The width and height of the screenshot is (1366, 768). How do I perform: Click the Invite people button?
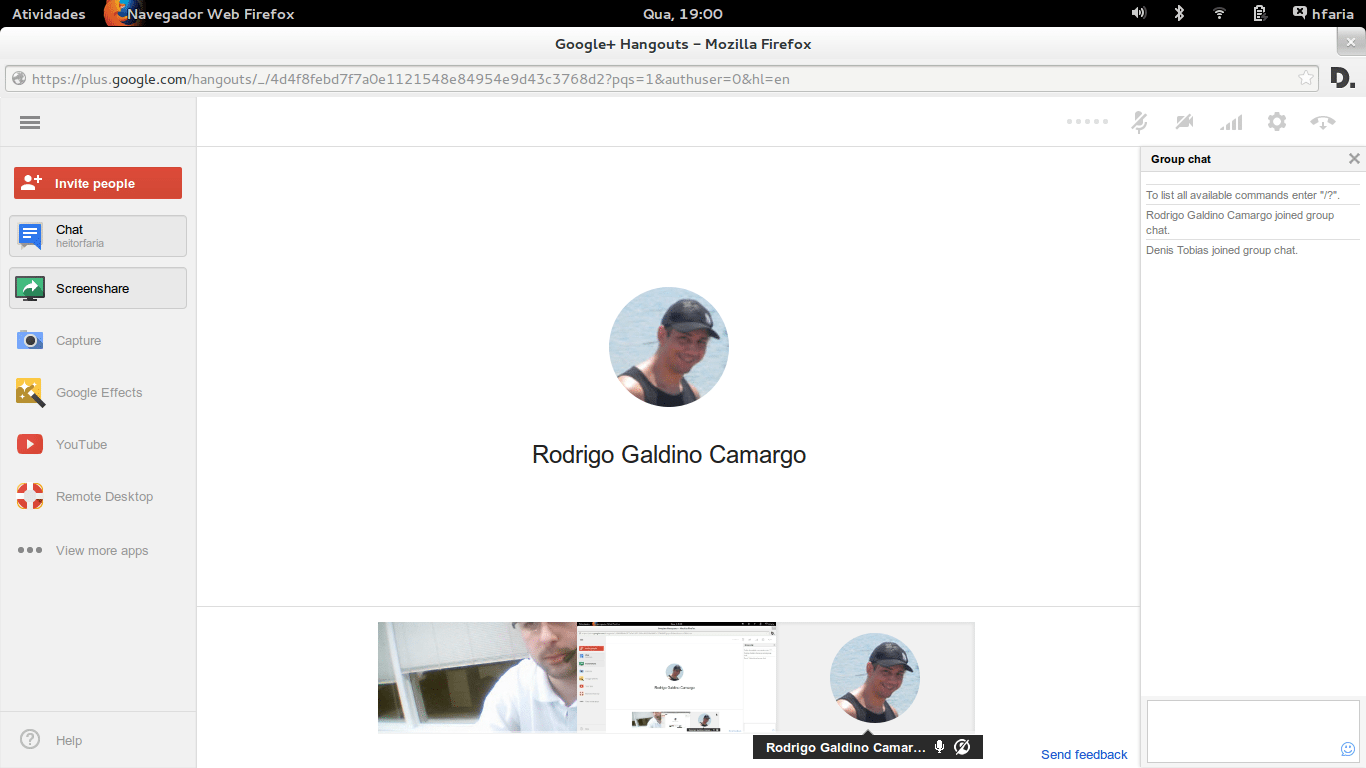point(98,183)
